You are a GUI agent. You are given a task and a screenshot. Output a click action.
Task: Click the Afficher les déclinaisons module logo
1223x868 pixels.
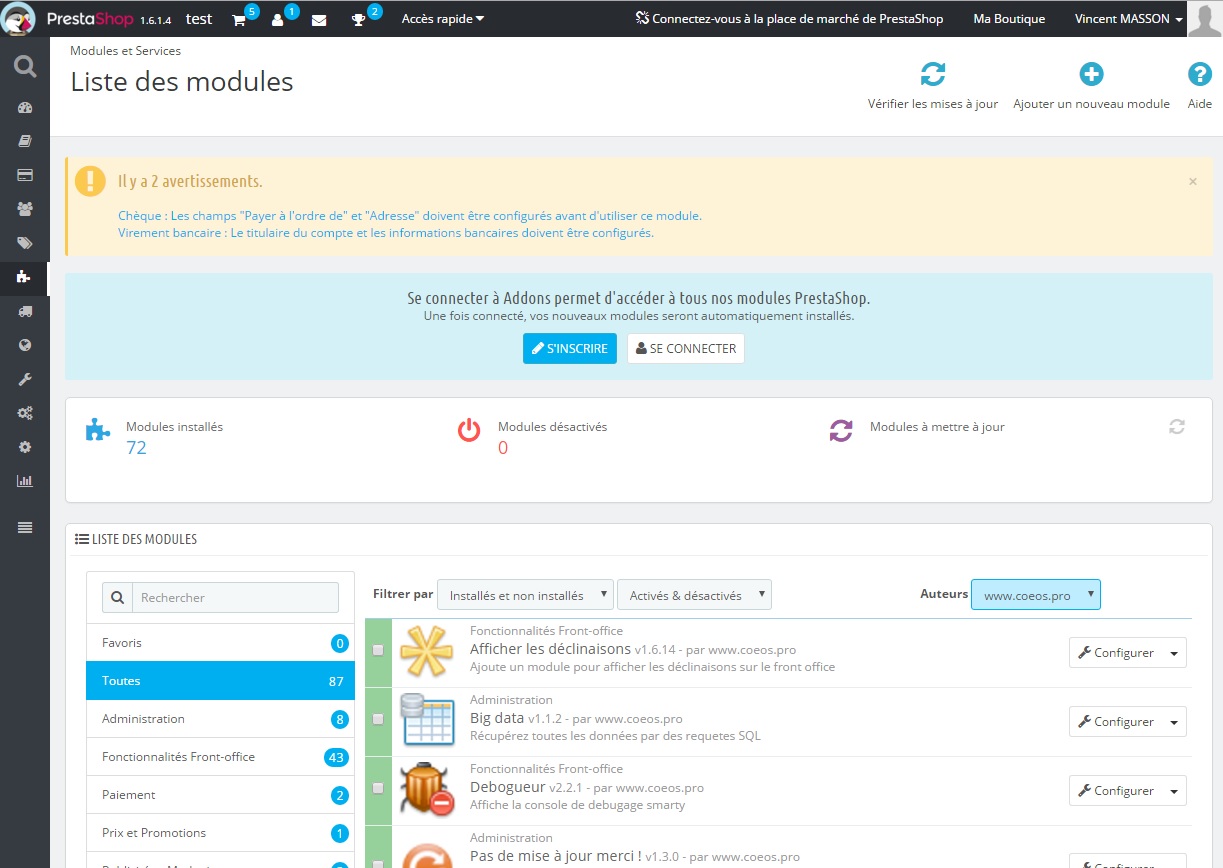[x=427, y=652]
